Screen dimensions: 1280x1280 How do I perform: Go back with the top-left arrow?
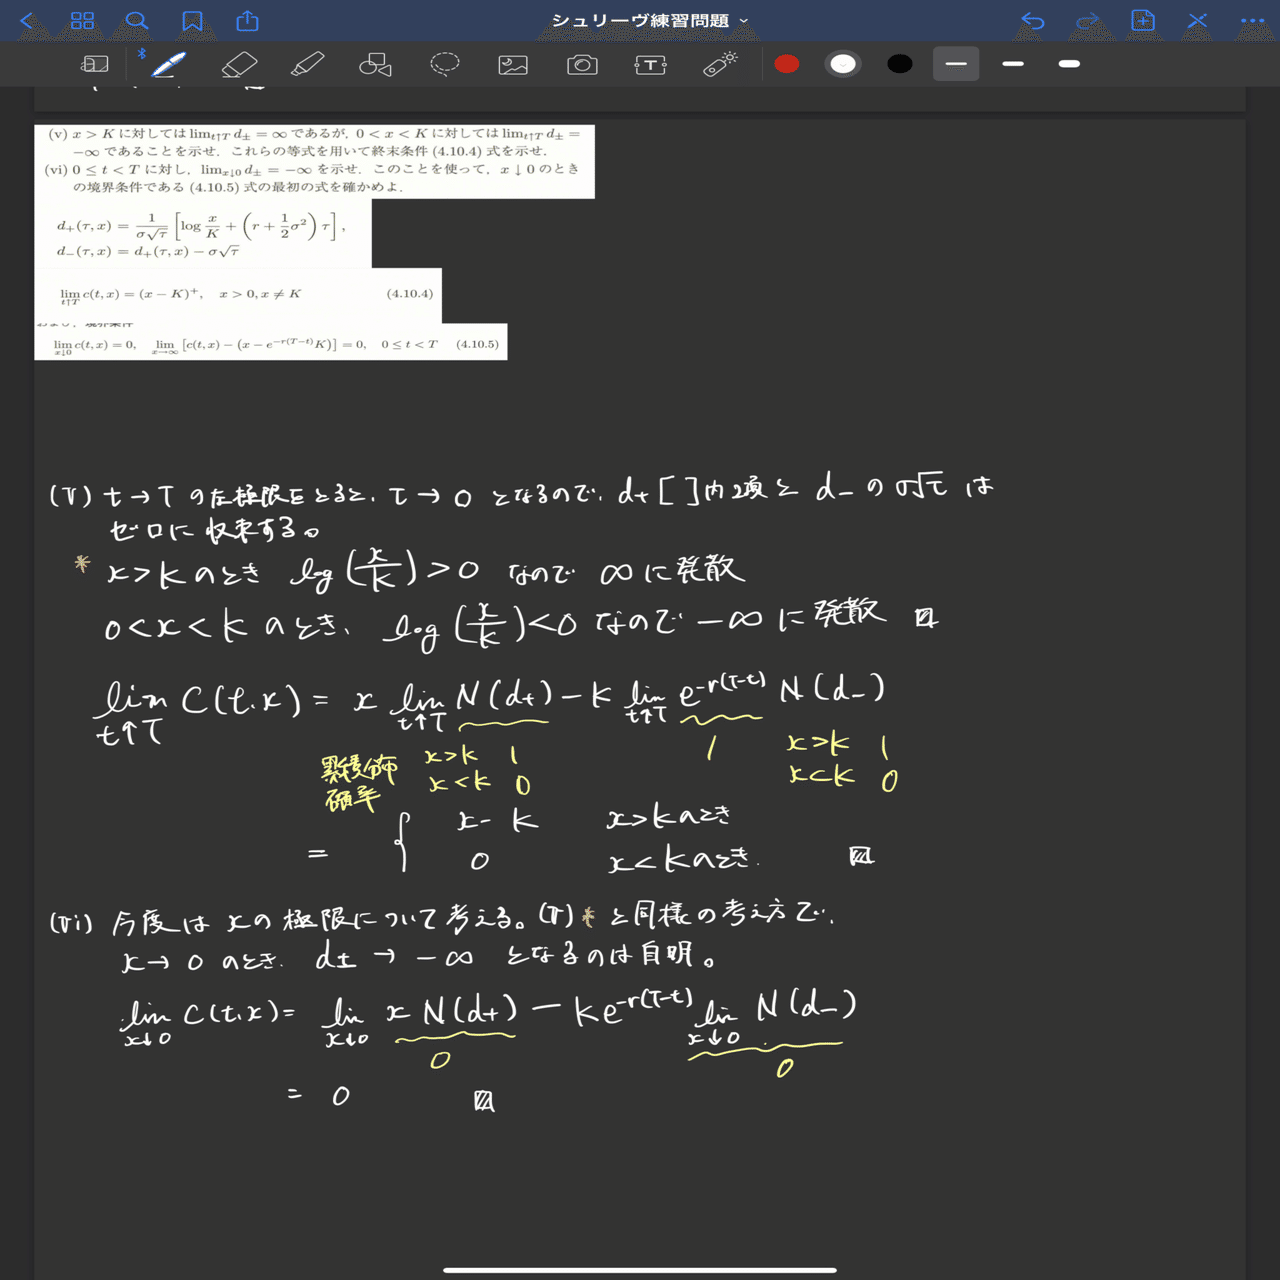tap(27, 20)
